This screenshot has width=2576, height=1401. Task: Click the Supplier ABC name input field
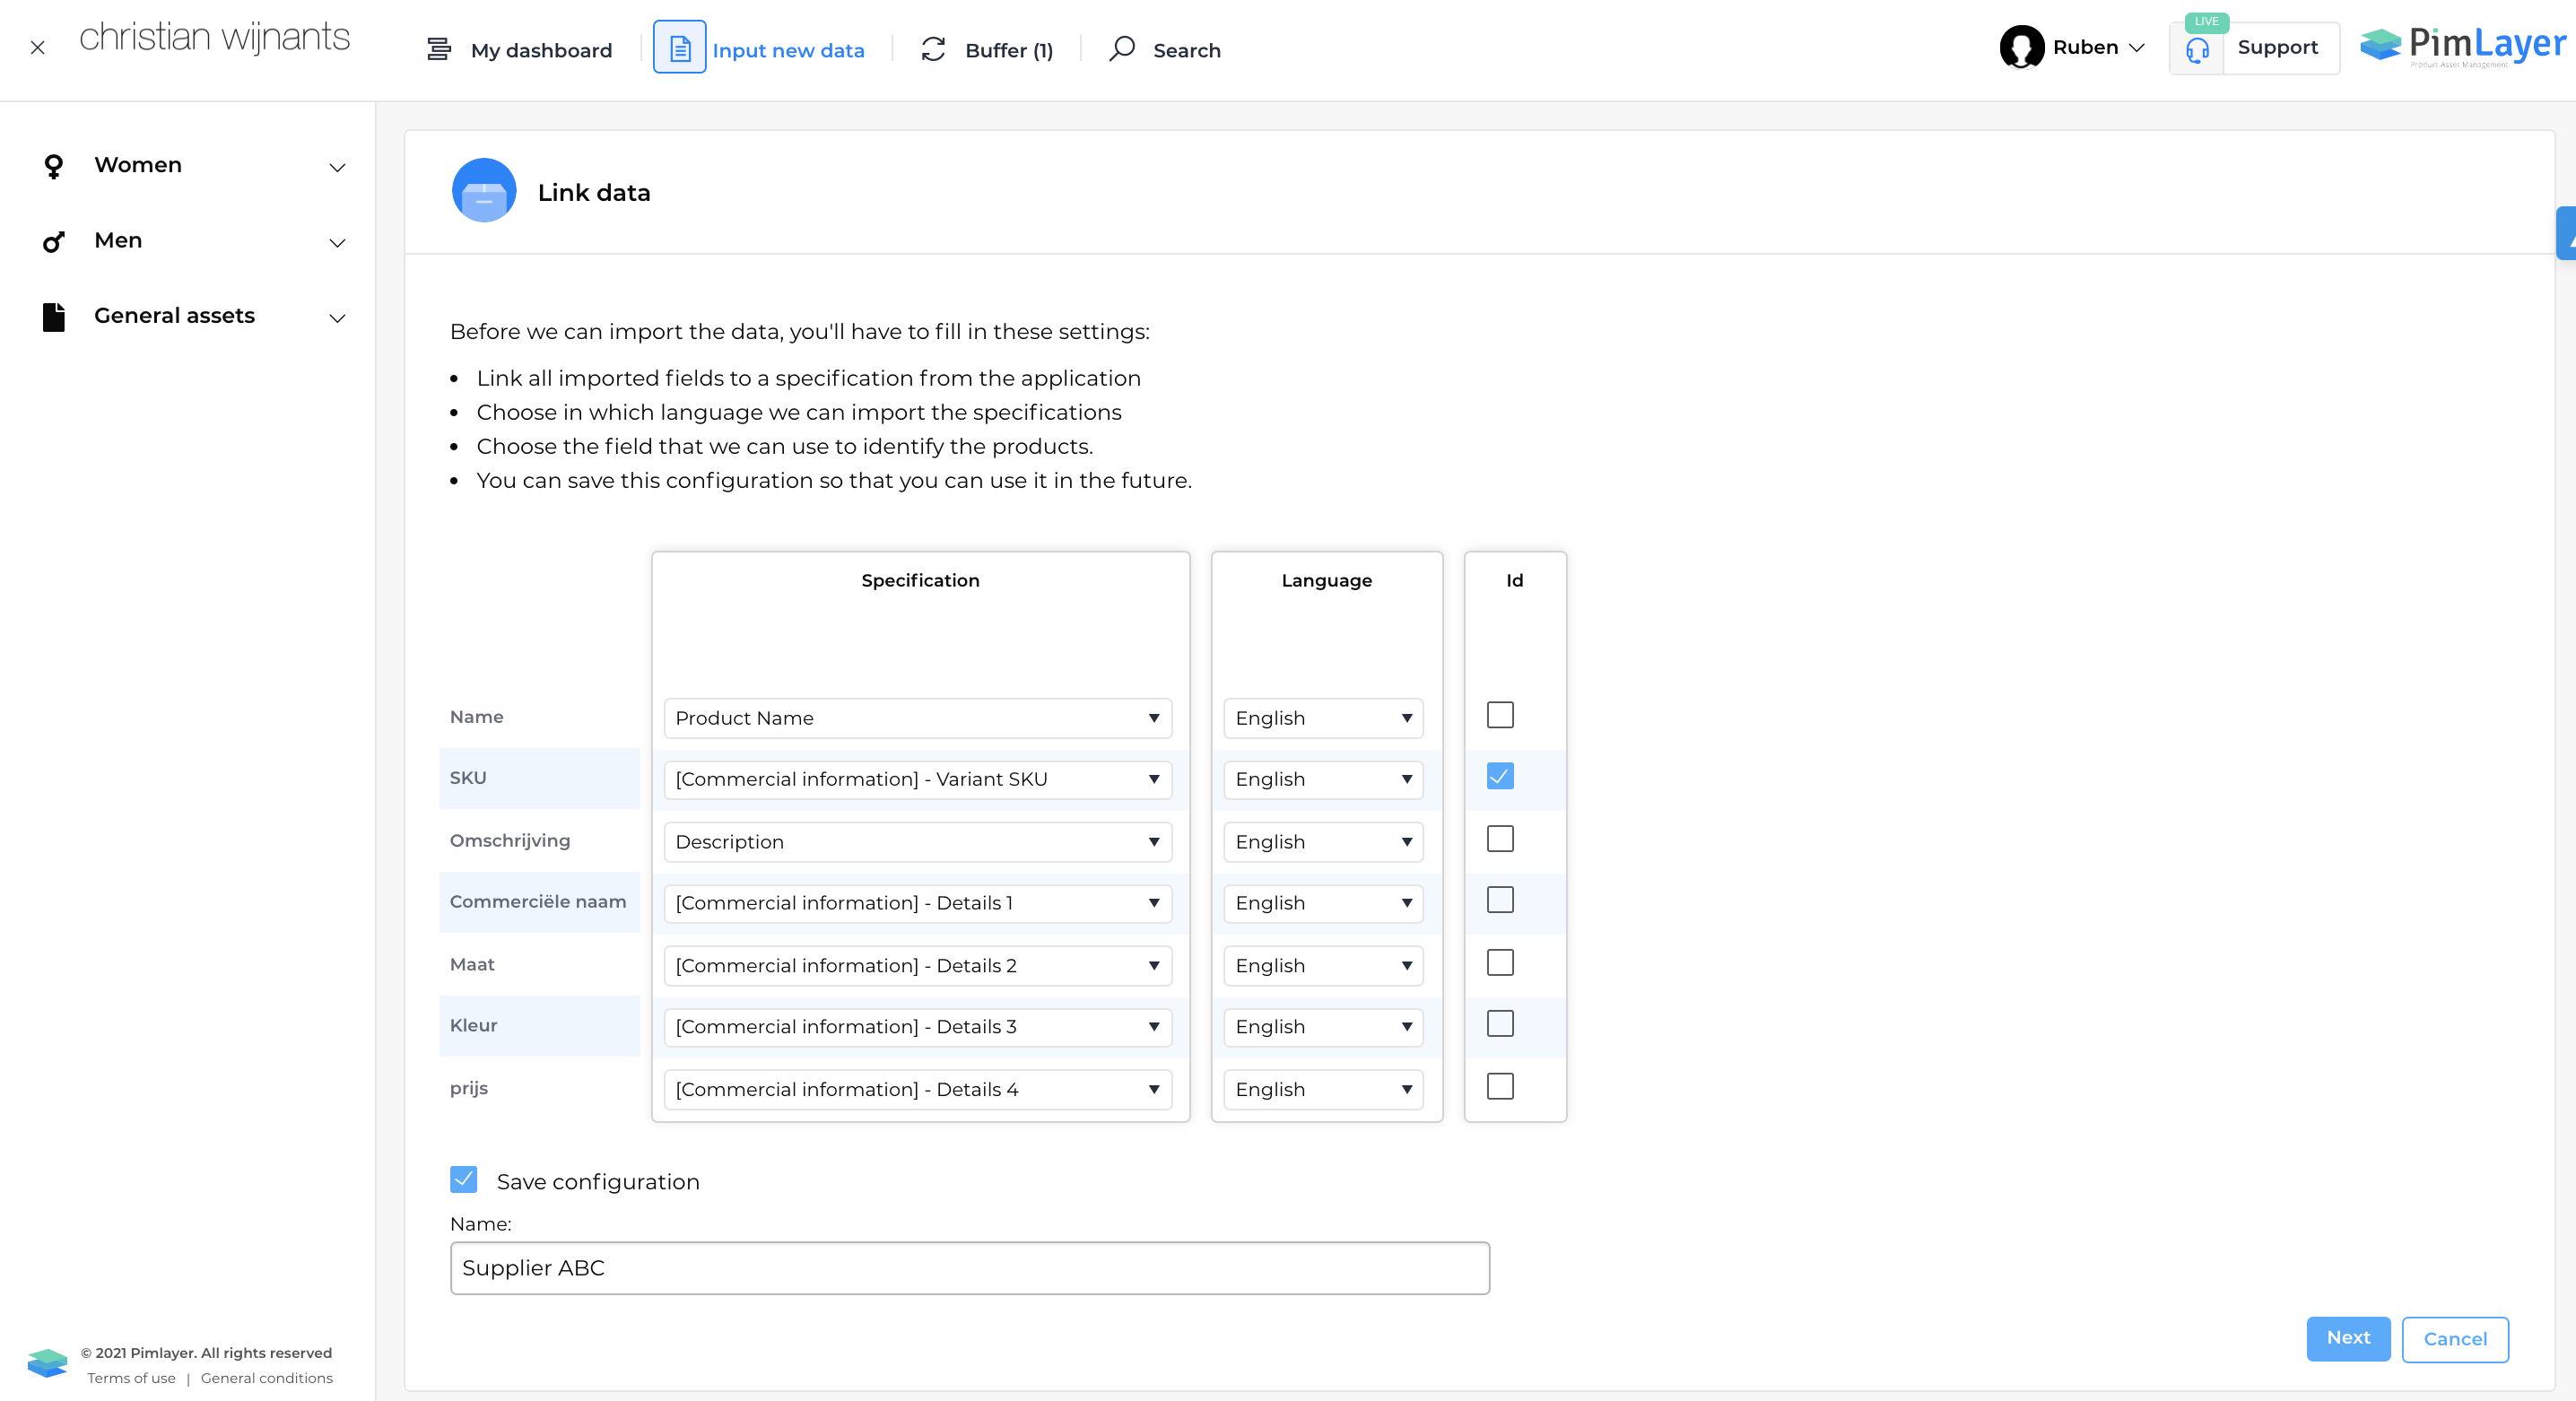tap(968, 1268)
